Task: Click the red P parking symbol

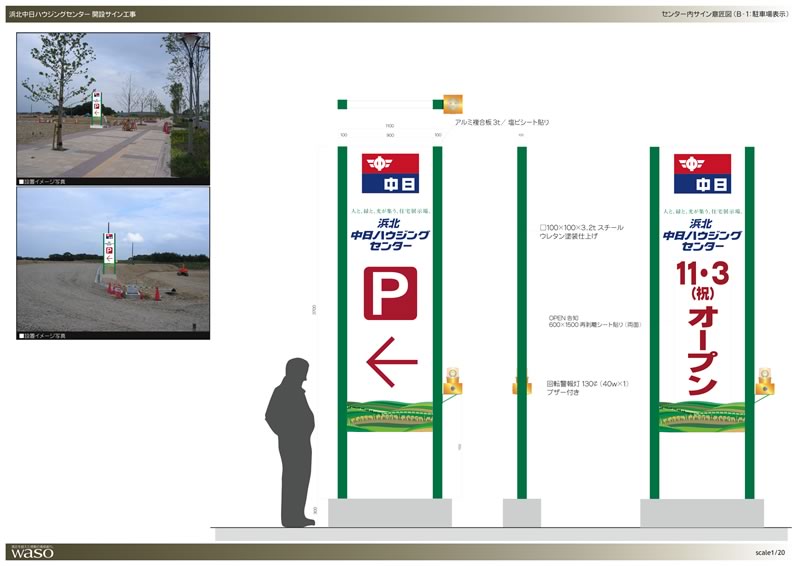Action: point(390,293)
